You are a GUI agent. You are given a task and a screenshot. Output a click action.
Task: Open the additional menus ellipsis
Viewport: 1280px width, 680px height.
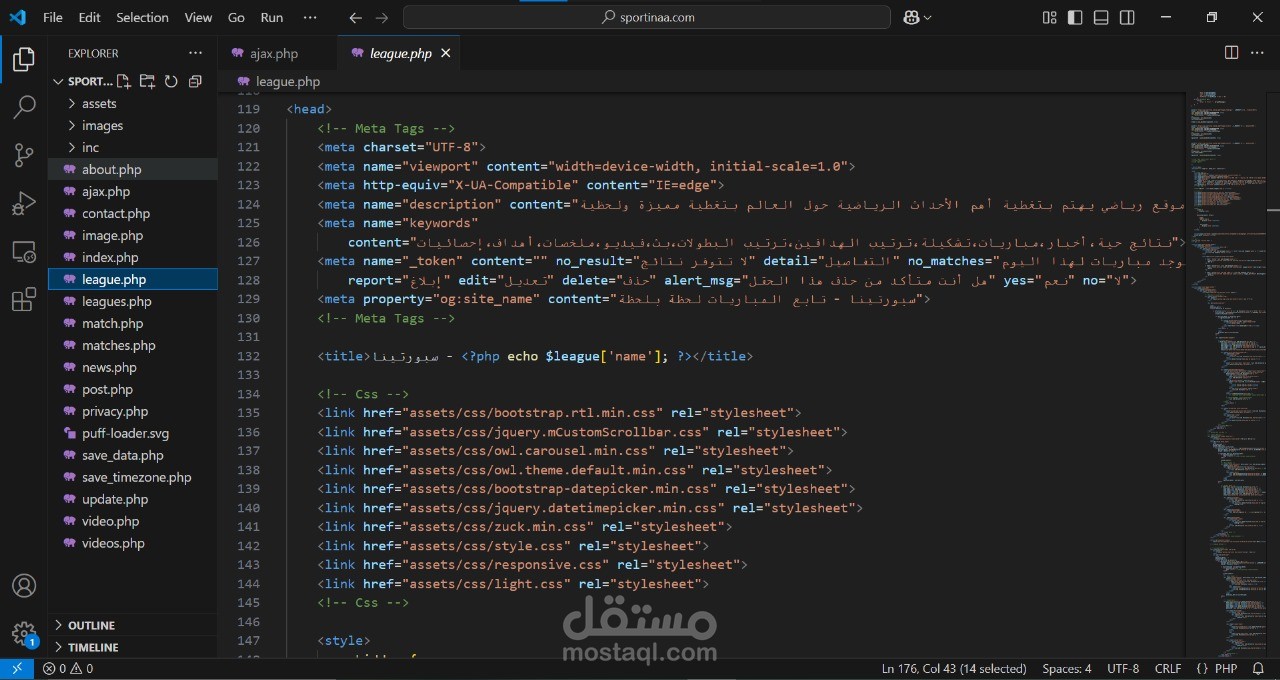coord(310,17)
